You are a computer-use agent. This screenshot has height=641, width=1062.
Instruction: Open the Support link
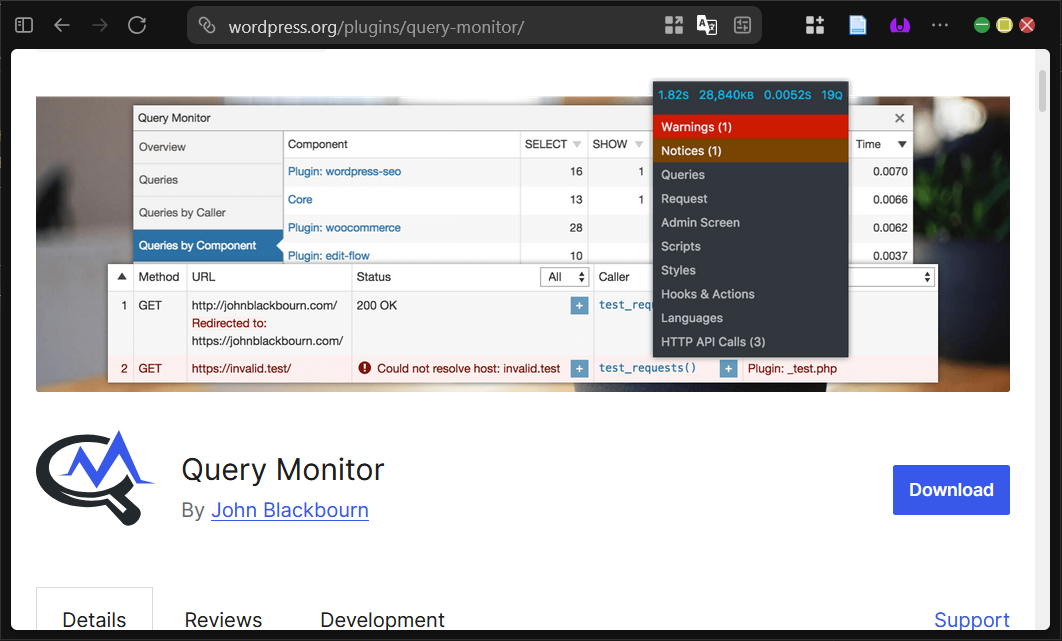pyautogui.click(x=971, y=619)
